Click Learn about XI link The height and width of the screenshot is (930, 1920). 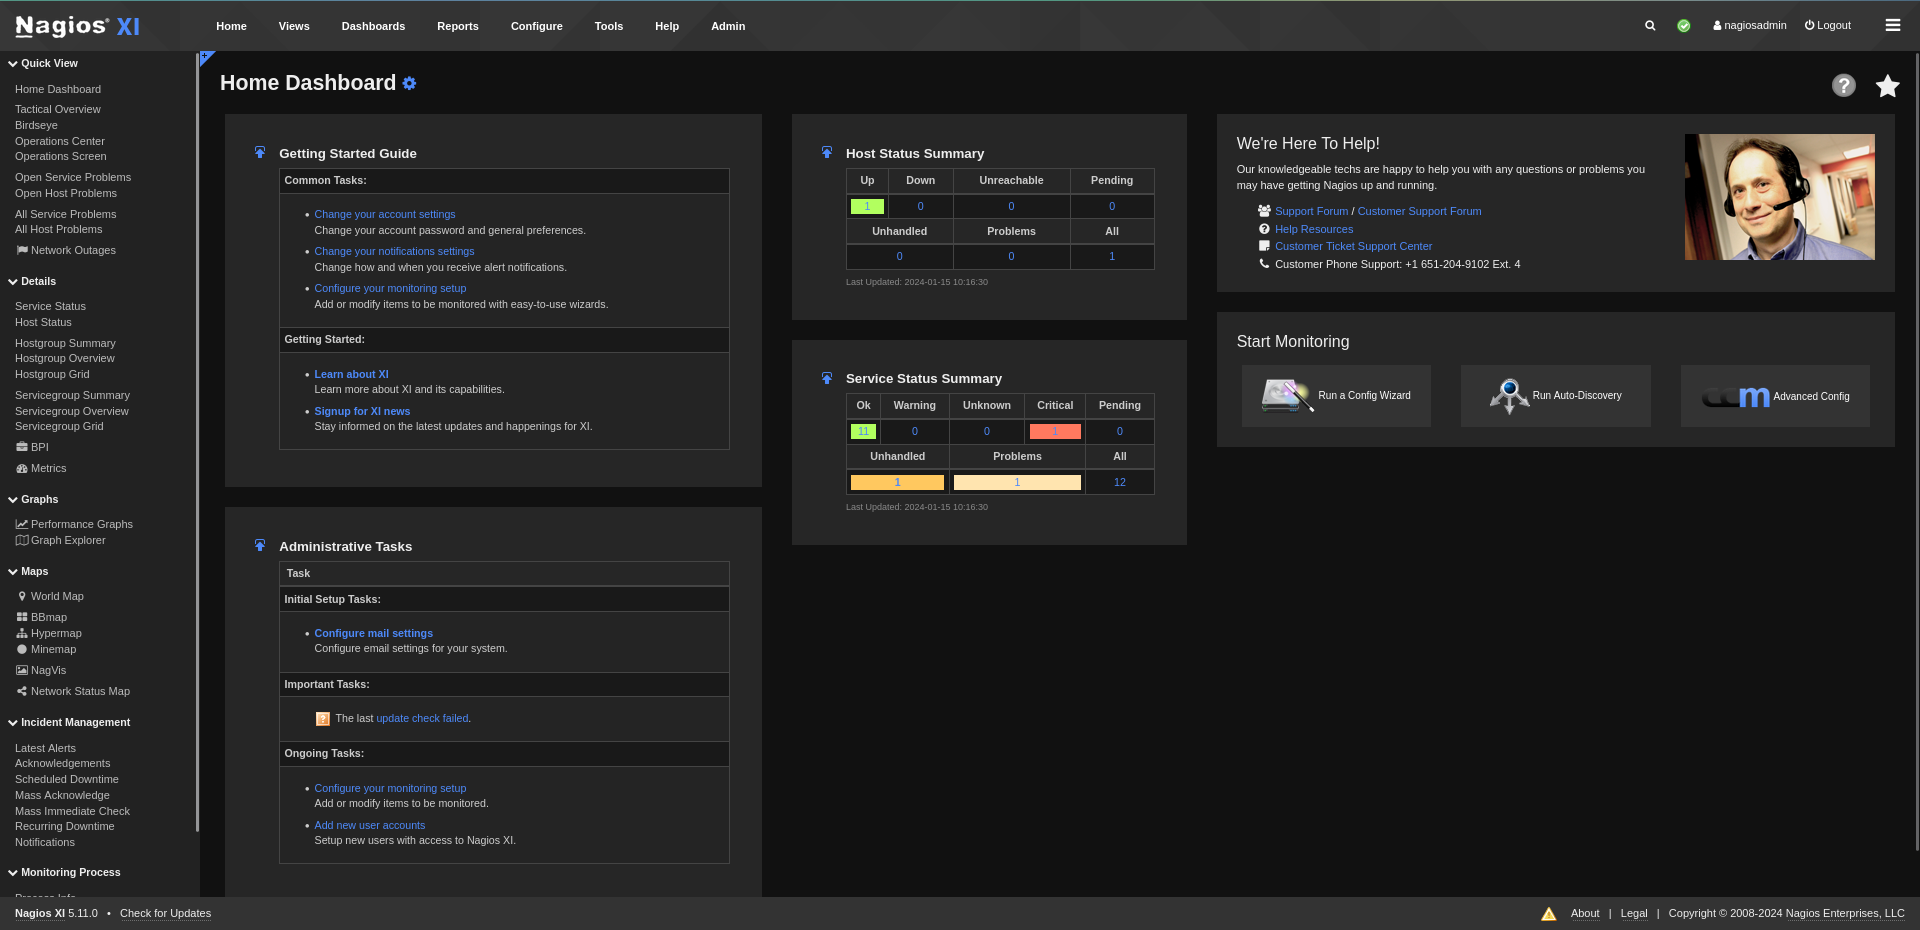tap(351, 375)
